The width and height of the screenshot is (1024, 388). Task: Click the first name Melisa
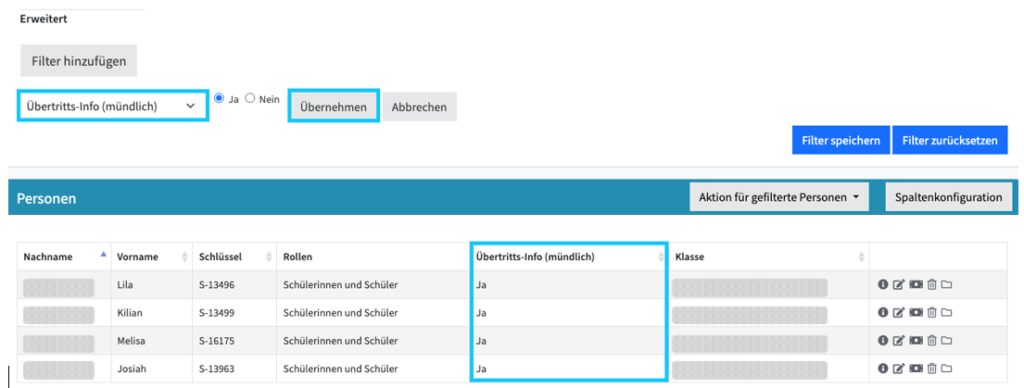pyautogui.click(x=131, y=341)
